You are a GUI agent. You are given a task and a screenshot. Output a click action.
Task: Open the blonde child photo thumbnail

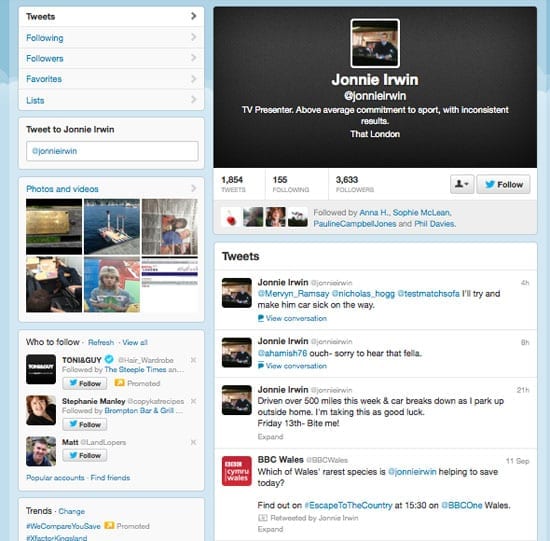(x=112, y=284)
